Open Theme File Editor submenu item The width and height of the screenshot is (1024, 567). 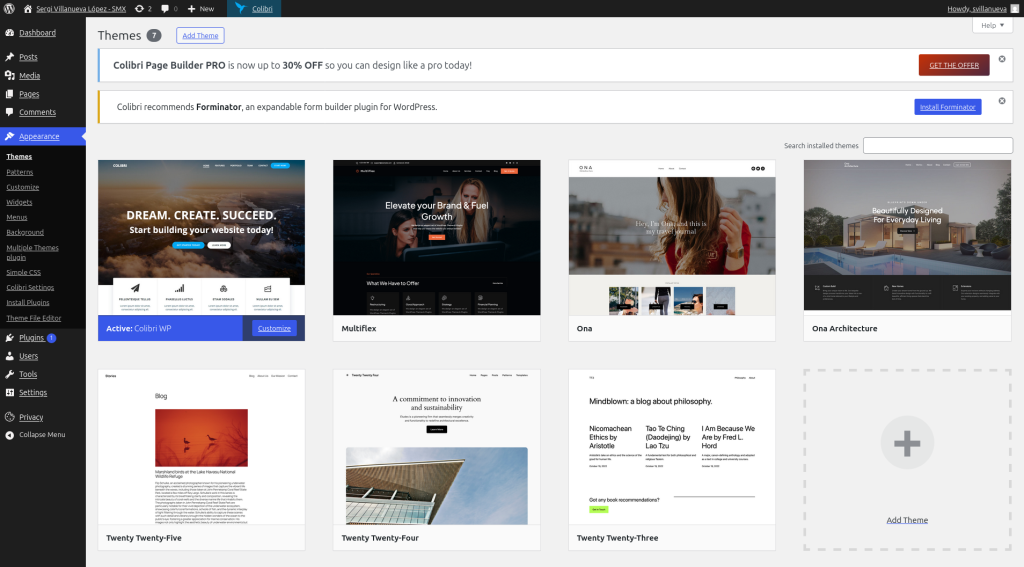33,318
